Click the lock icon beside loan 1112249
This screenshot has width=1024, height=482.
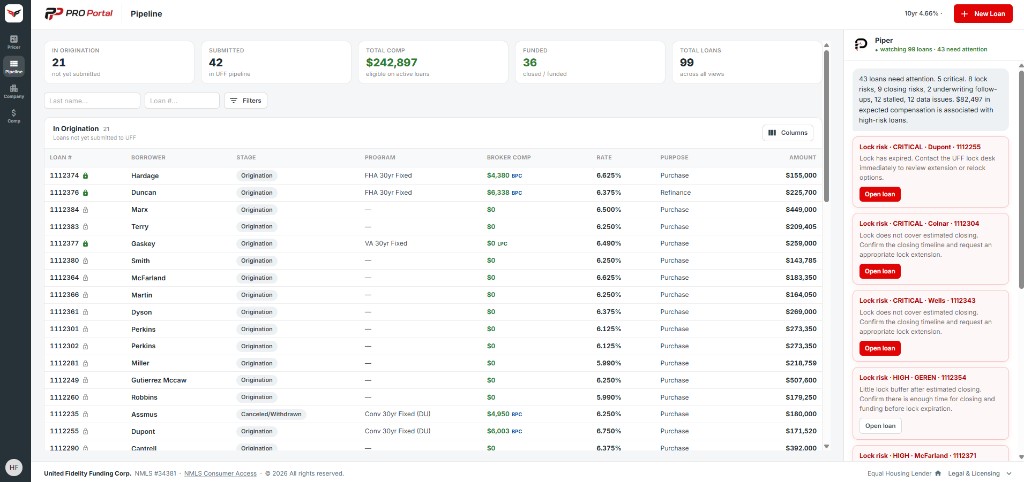click(86, 380)
